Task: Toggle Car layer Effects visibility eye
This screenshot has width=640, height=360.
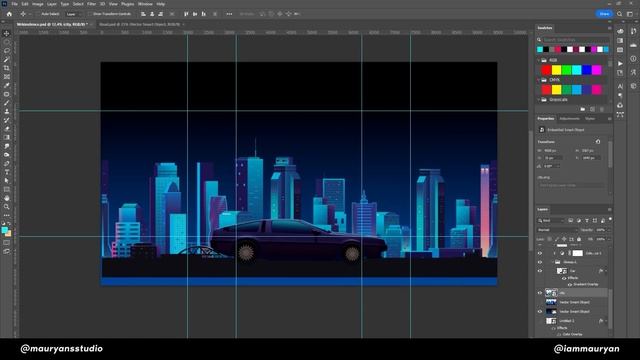Action: [564, 278]
